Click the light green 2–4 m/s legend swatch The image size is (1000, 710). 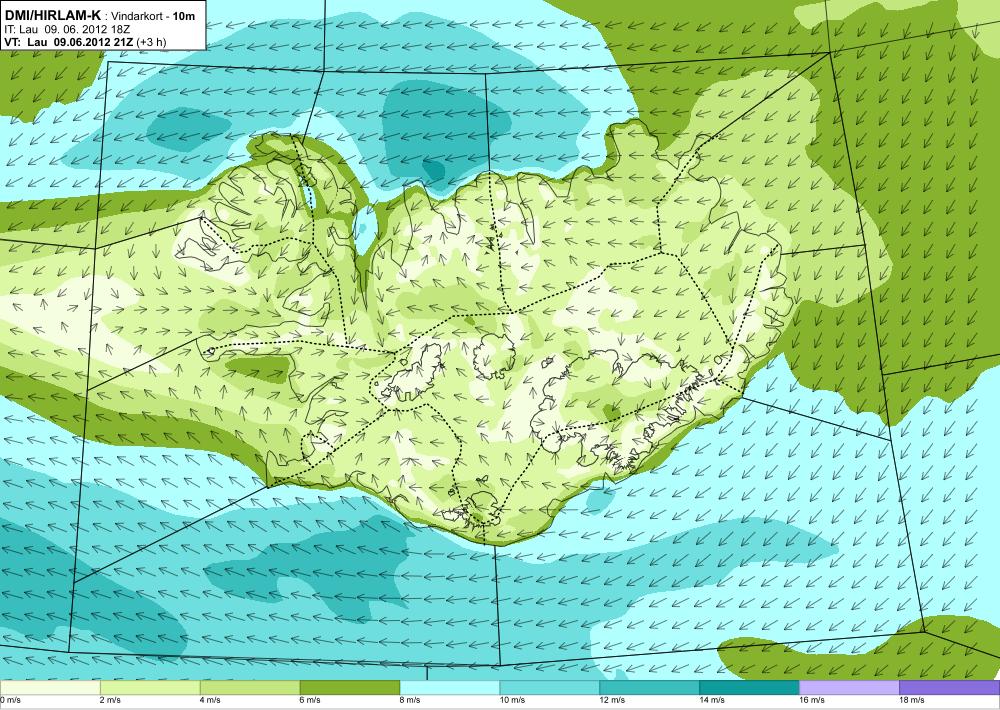point(150,688)
